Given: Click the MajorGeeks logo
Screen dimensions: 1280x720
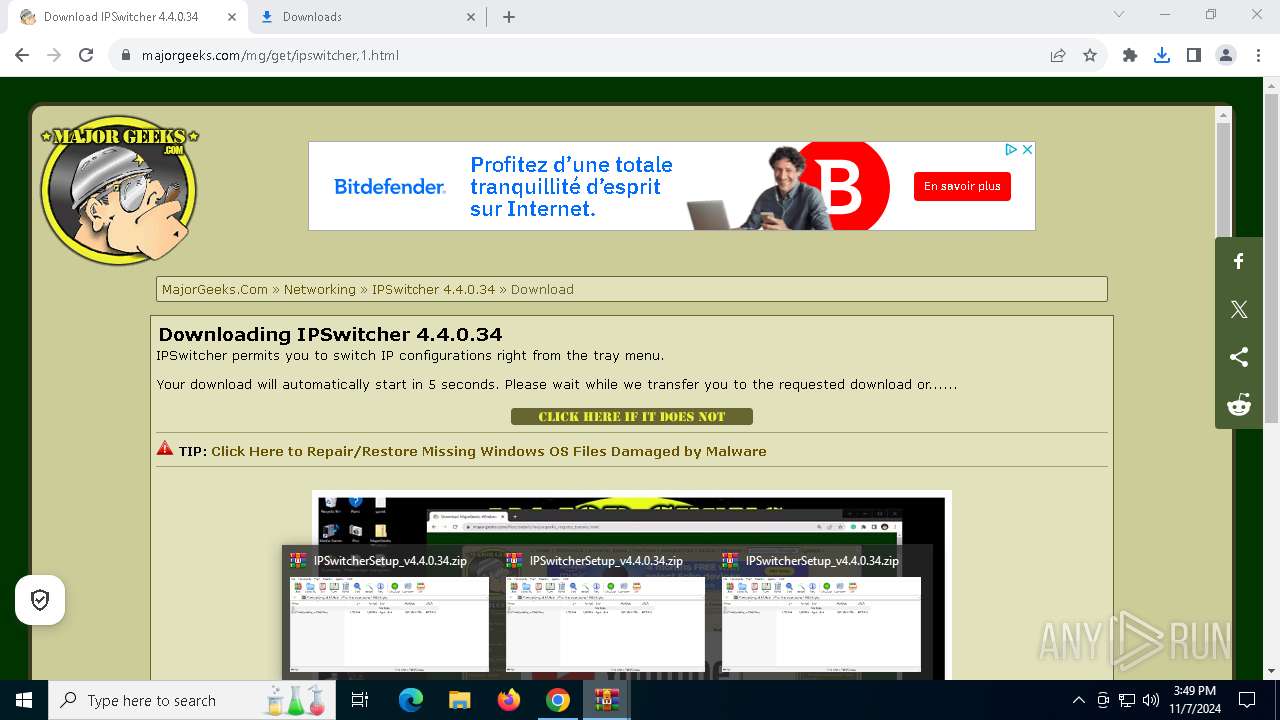Looking at the screenshot, I should tap(119, 192).
